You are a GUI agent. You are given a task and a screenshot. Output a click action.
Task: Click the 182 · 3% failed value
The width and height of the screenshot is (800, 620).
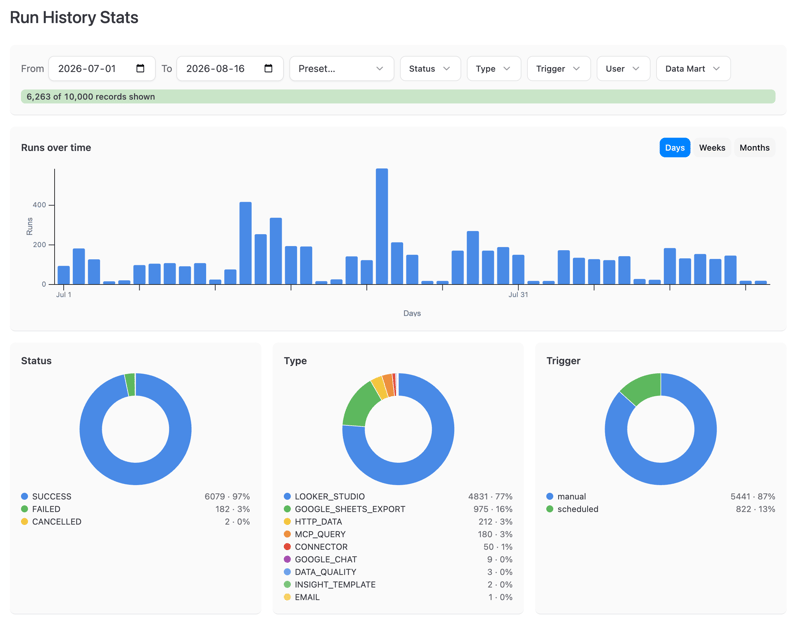(232, 509)
